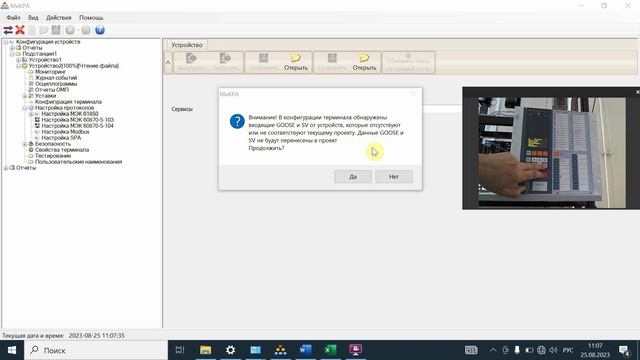Open the Word app on the taskbar
This screenshot has height=360, width=640.
pos(305,350)
